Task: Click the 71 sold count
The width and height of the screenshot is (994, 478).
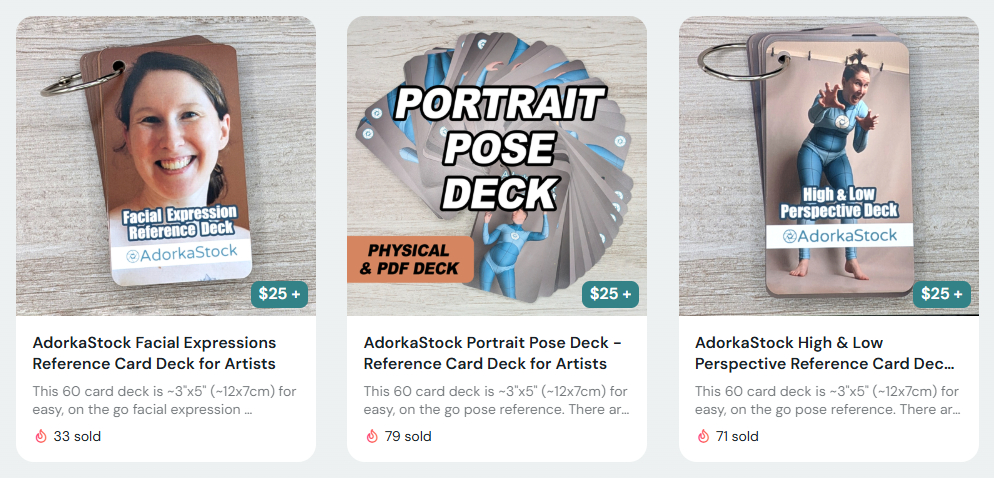Action: [739, 436]
